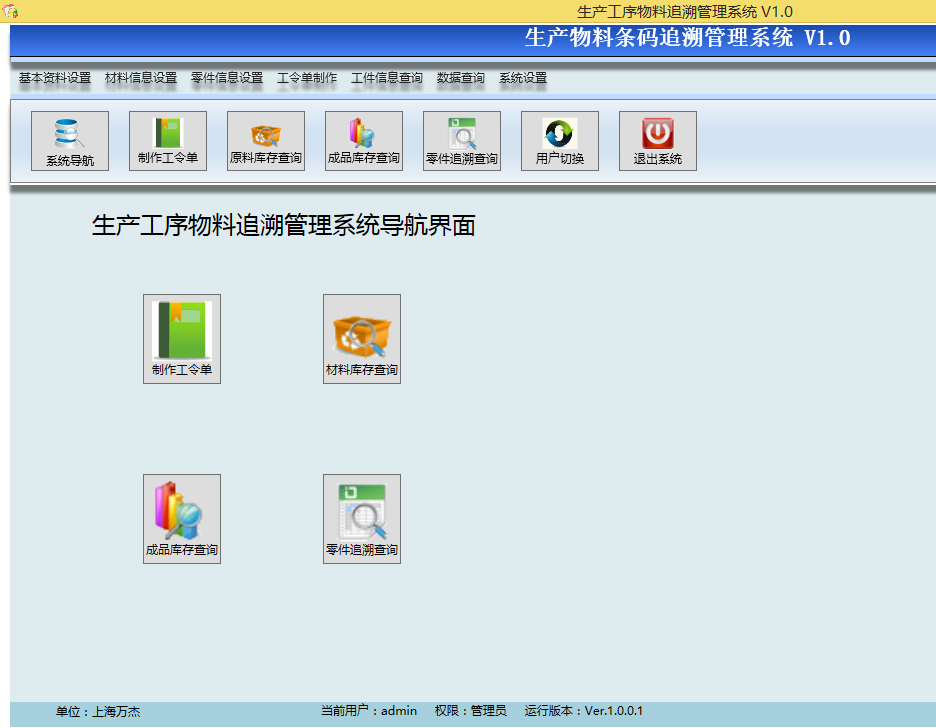Viewport: 936px width, 728px height.
Task: Click the 制作工令单 toolbar button
Action: [168, 141]
